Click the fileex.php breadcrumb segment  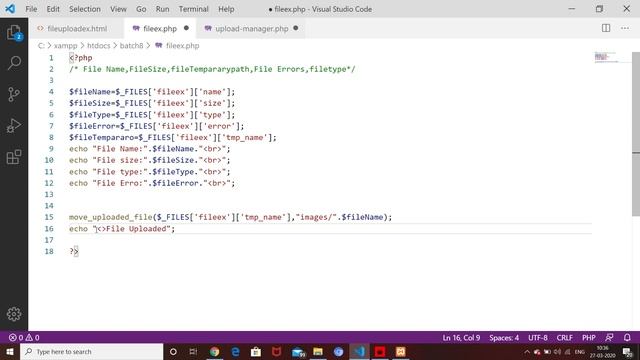182,46
